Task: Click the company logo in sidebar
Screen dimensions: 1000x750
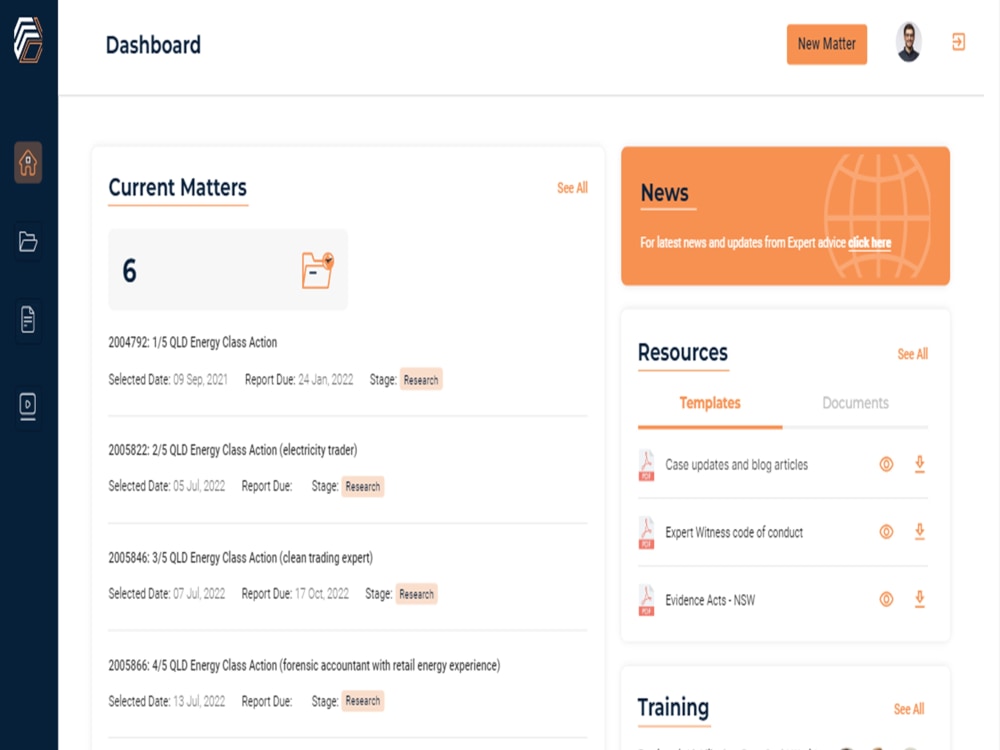Action: [28, 40]
